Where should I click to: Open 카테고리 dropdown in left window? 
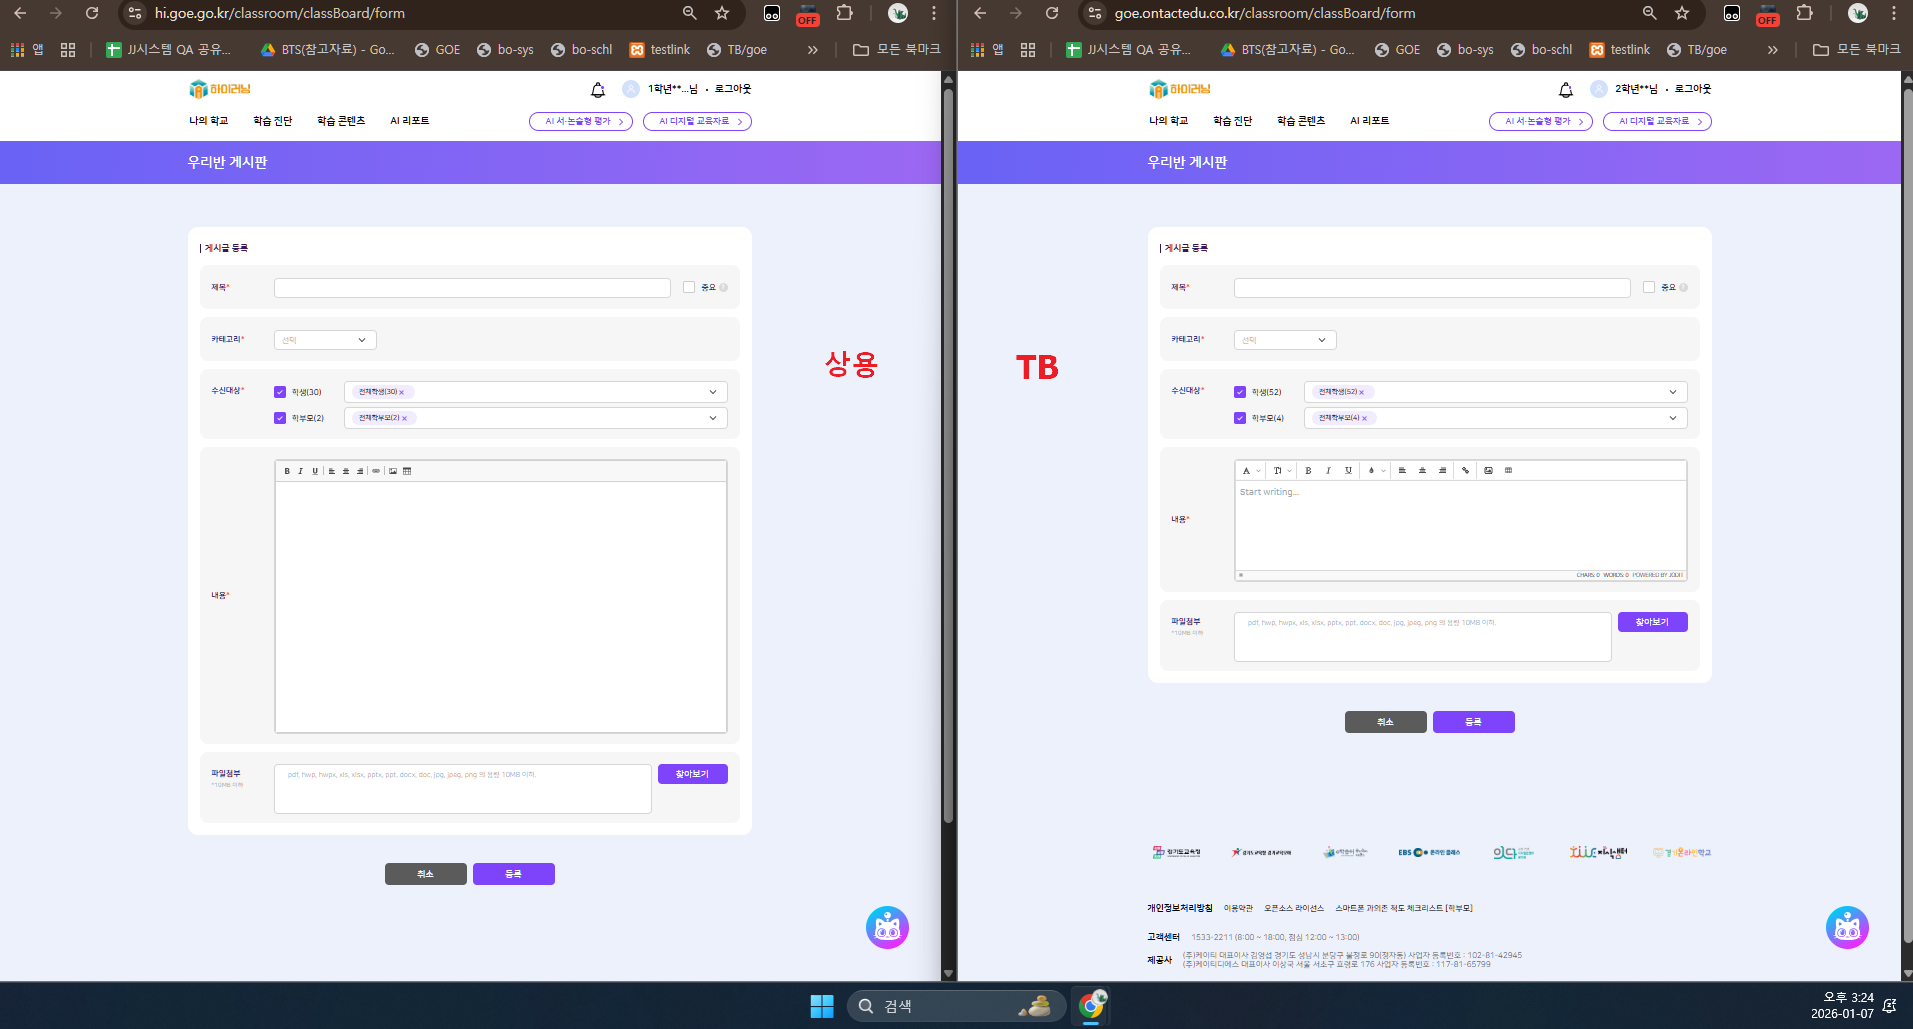click(325, 340)
